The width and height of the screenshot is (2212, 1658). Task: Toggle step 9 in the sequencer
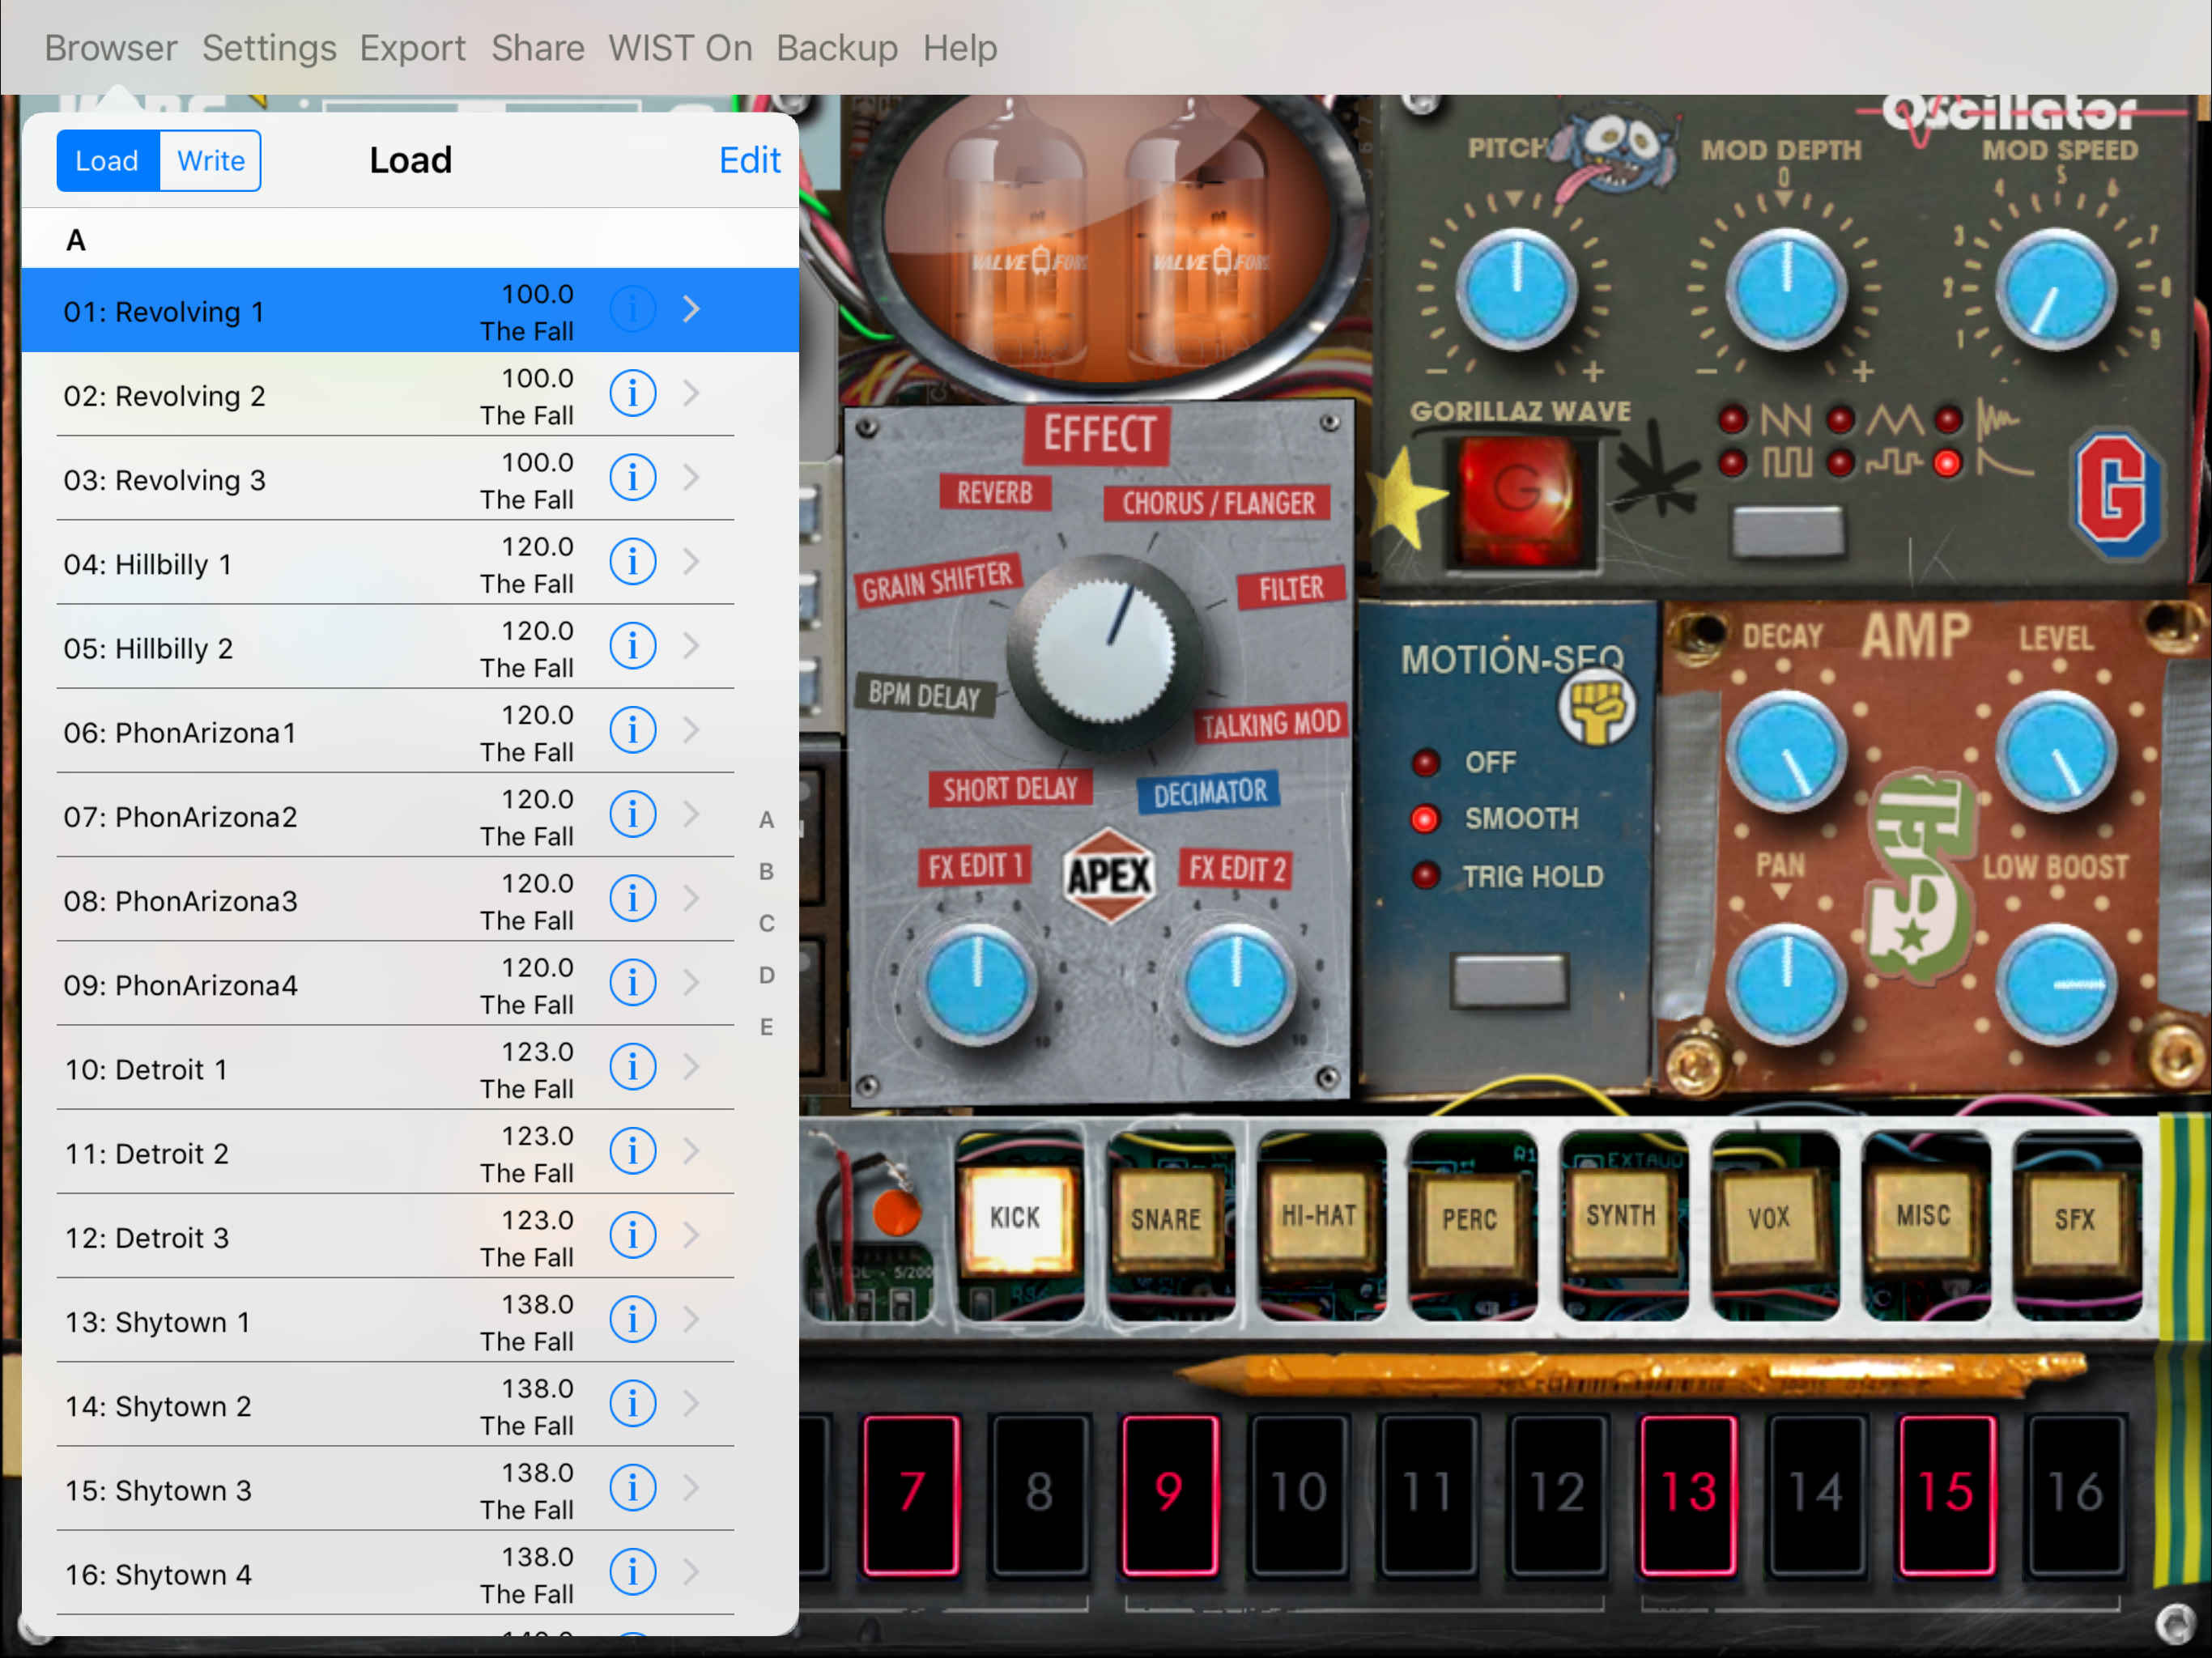coord(1169,1493)
